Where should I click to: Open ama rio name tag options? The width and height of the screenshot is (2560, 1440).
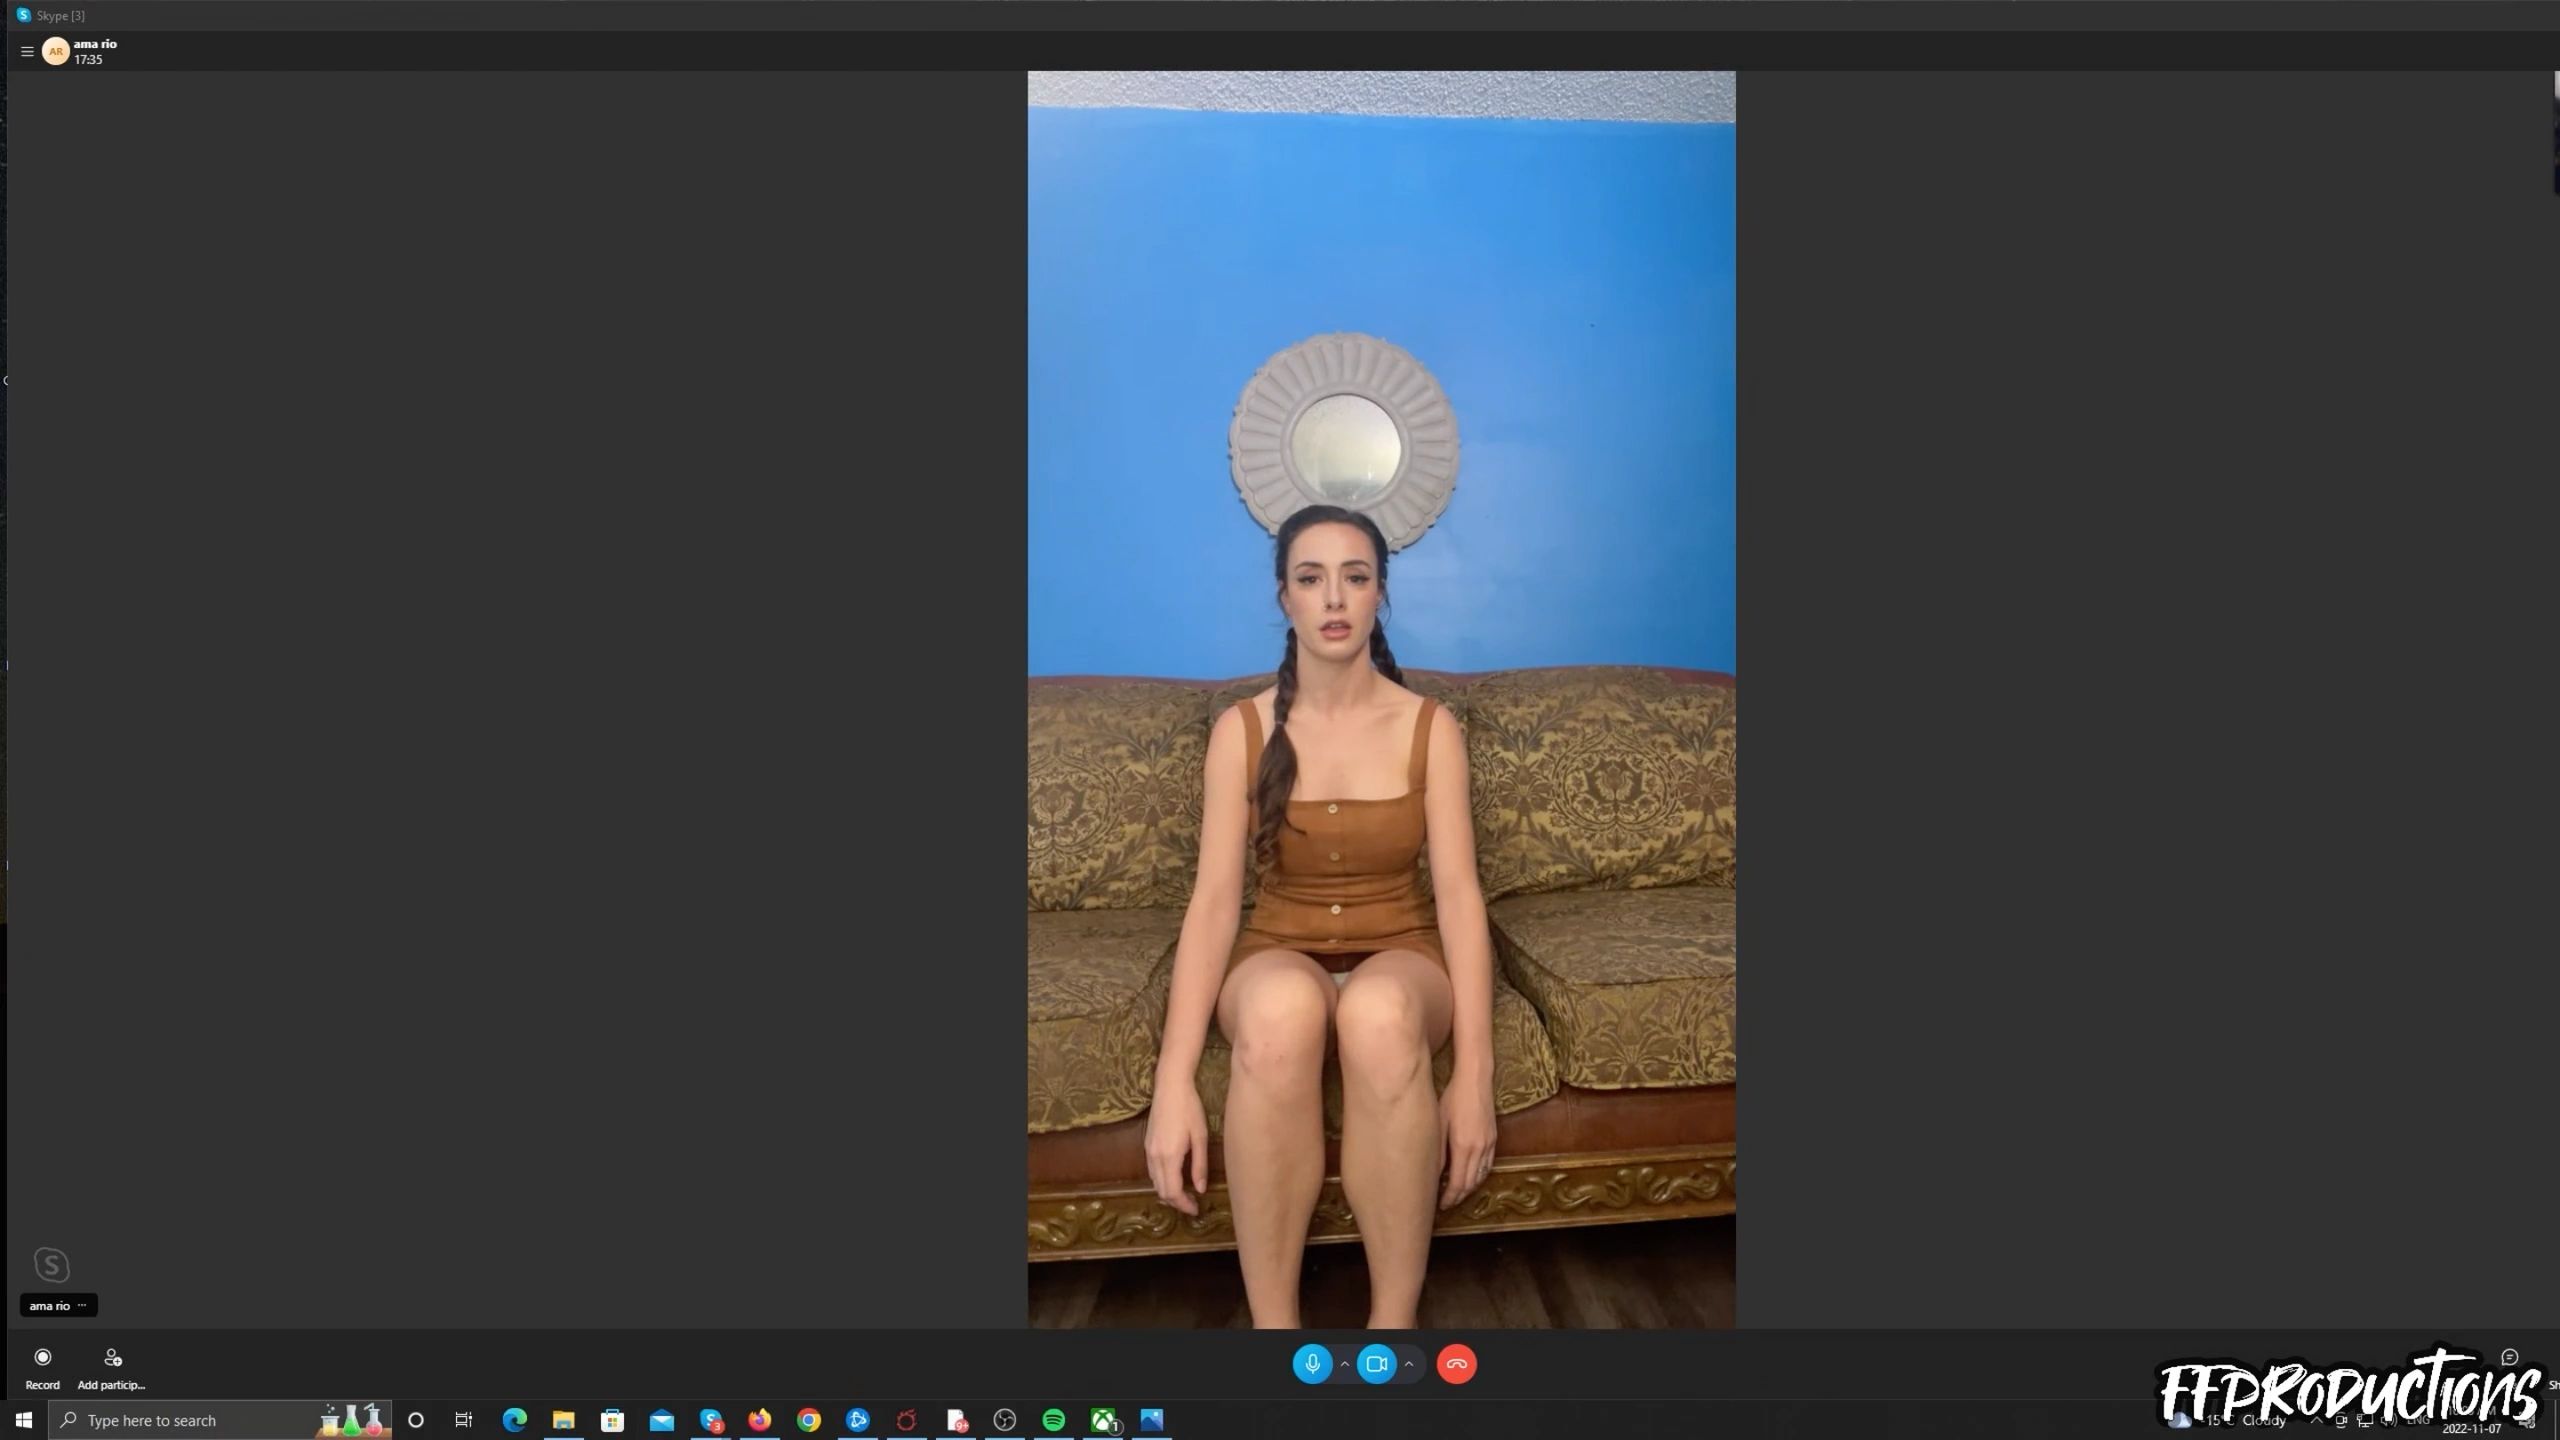click(82, 1305)
